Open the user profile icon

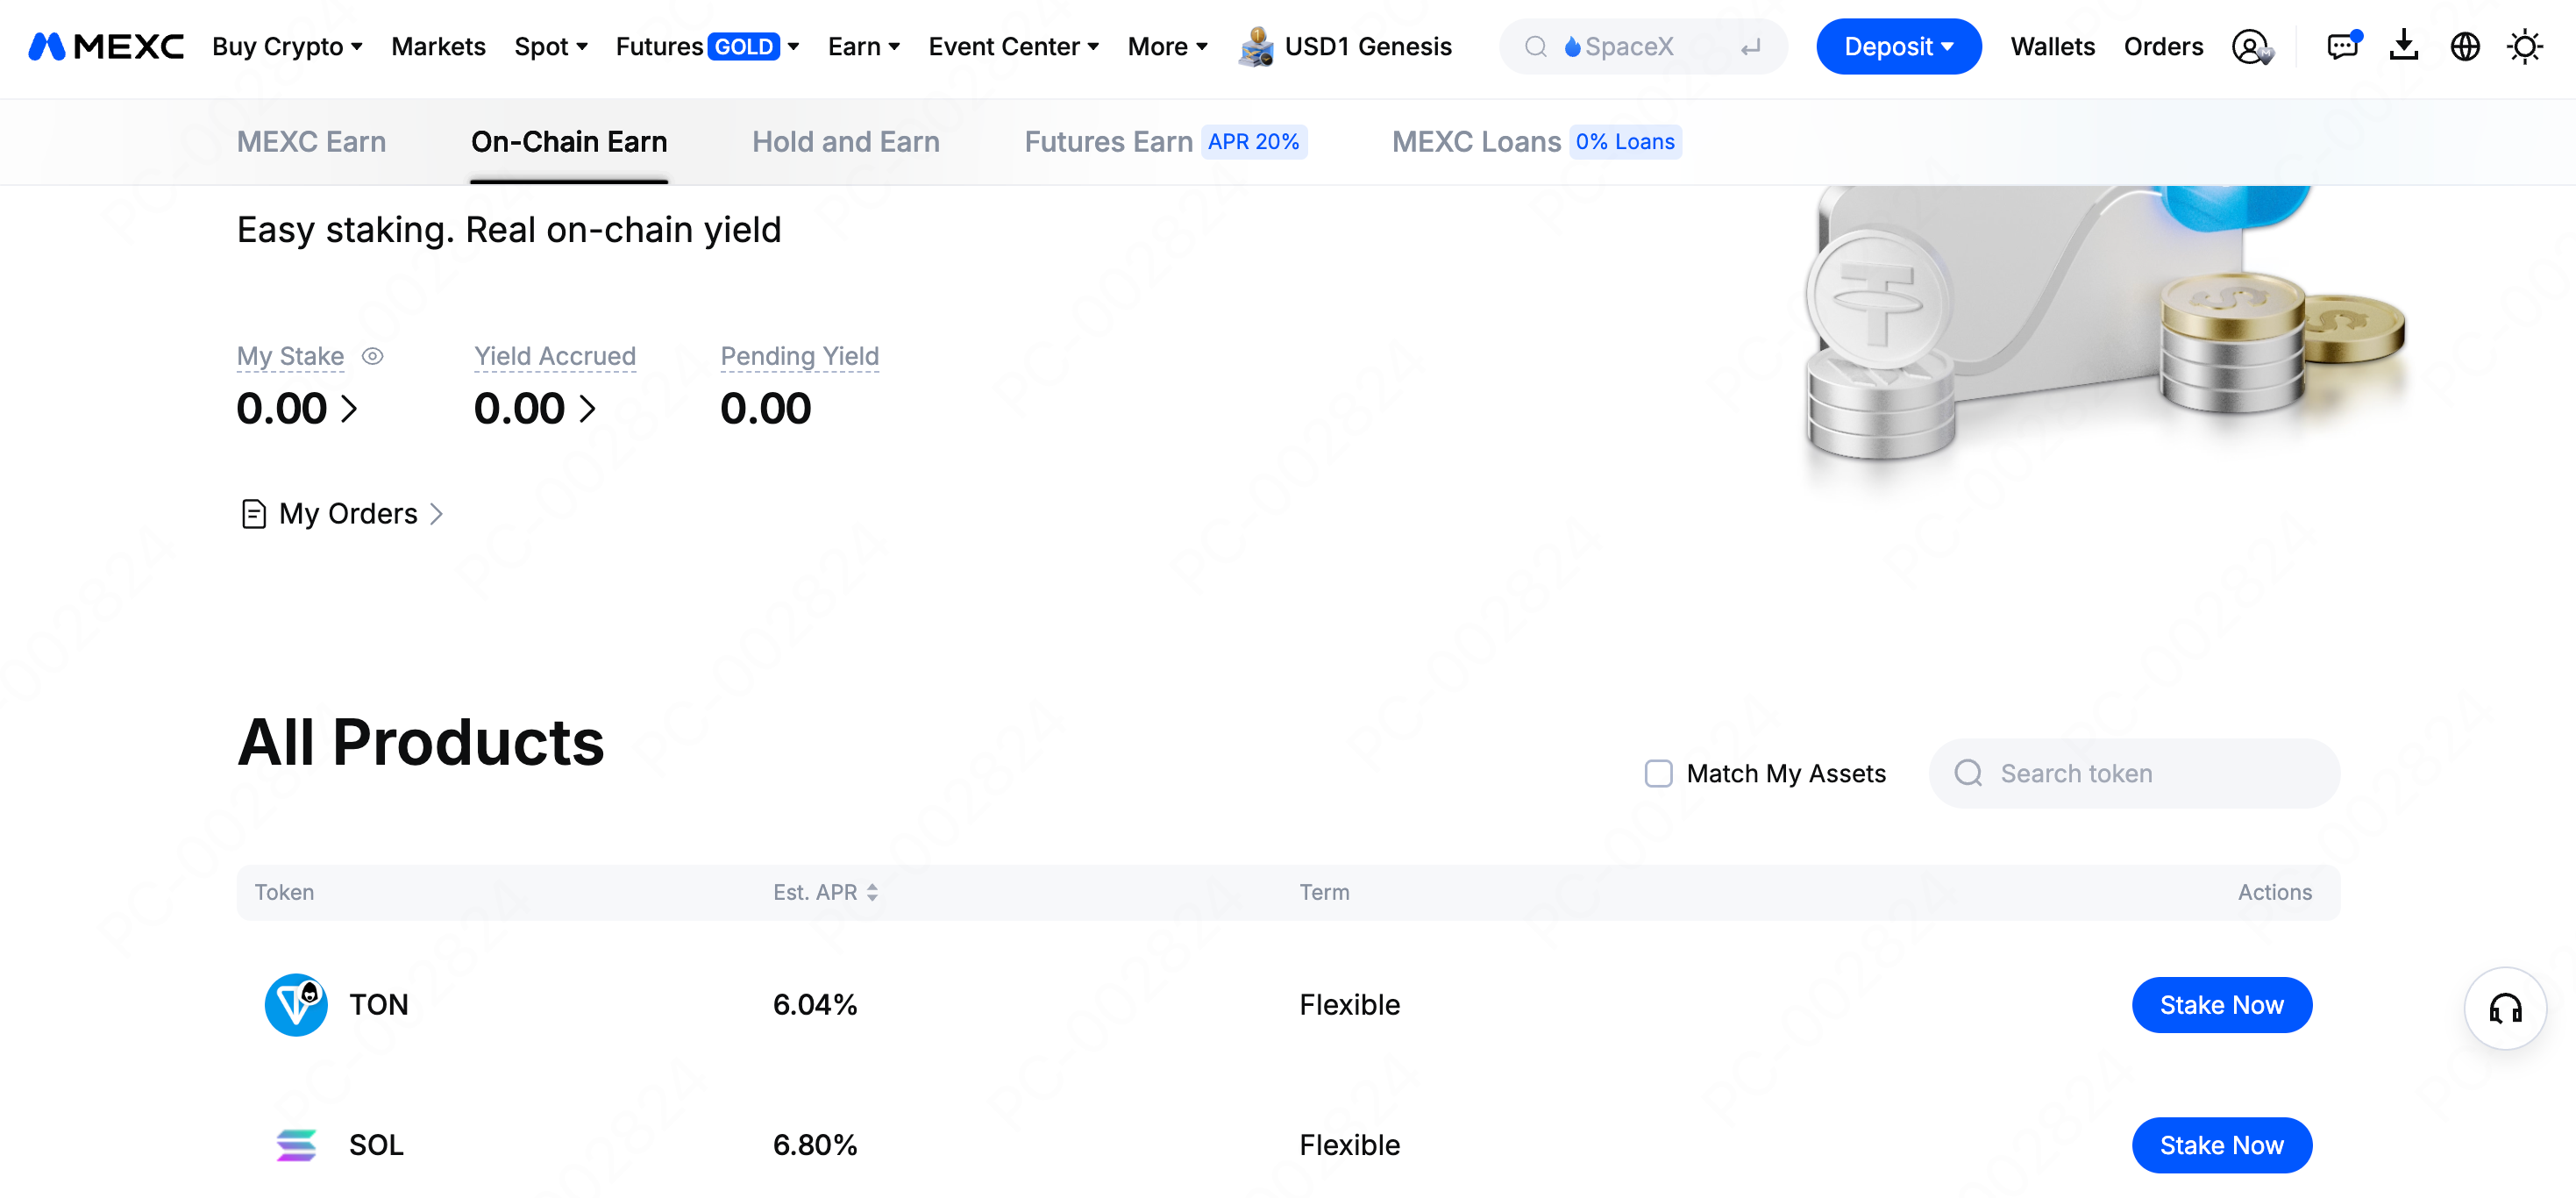pos(2251,47)
